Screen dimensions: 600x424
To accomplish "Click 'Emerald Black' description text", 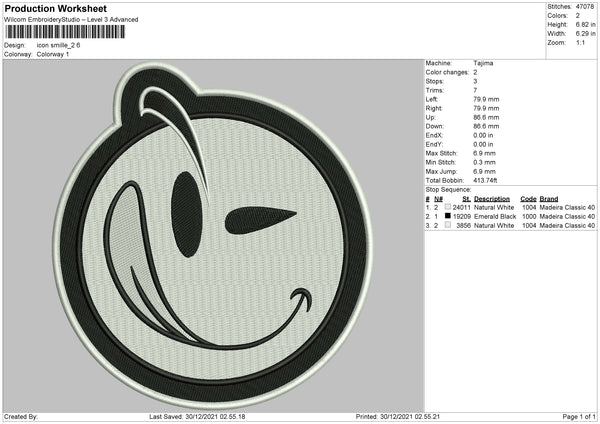I will pyautogui.click(x=495, y=217).
